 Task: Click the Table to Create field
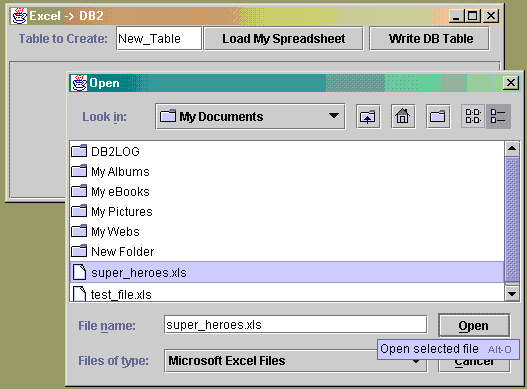pyautogui.click(x=159, y=39)
